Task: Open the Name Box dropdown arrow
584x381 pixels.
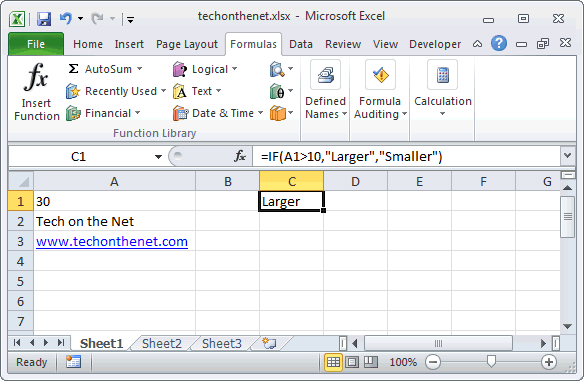Action: point(158,157)
